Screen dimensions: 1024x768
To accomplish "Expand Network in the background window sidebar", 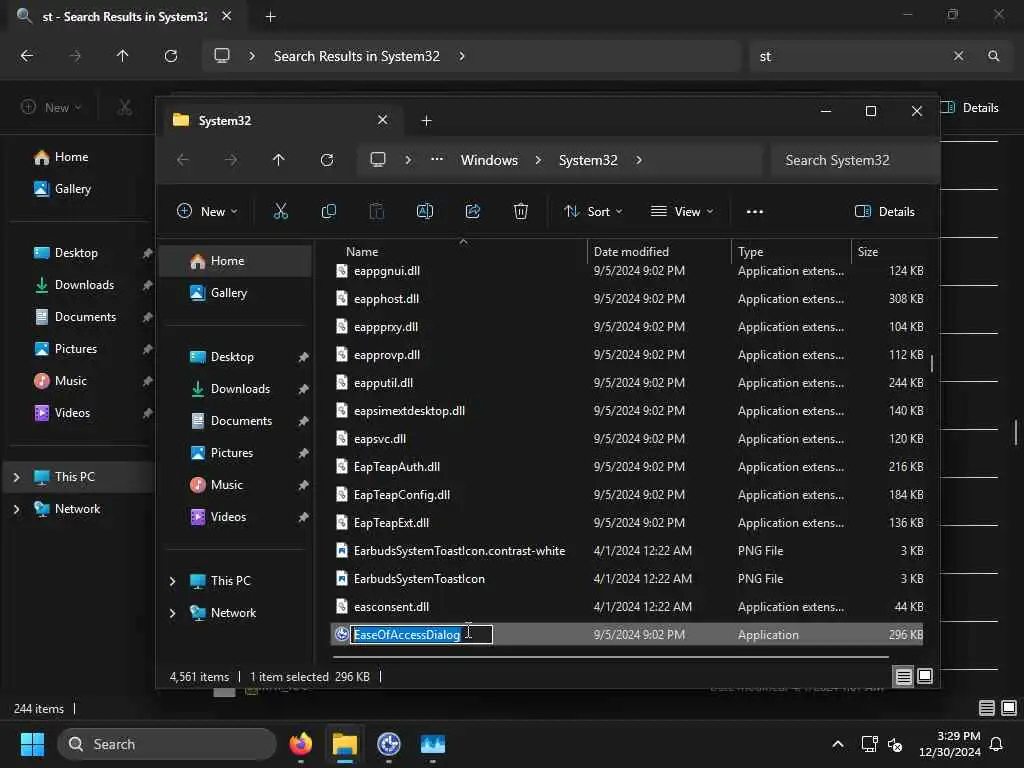I will 17,509.
